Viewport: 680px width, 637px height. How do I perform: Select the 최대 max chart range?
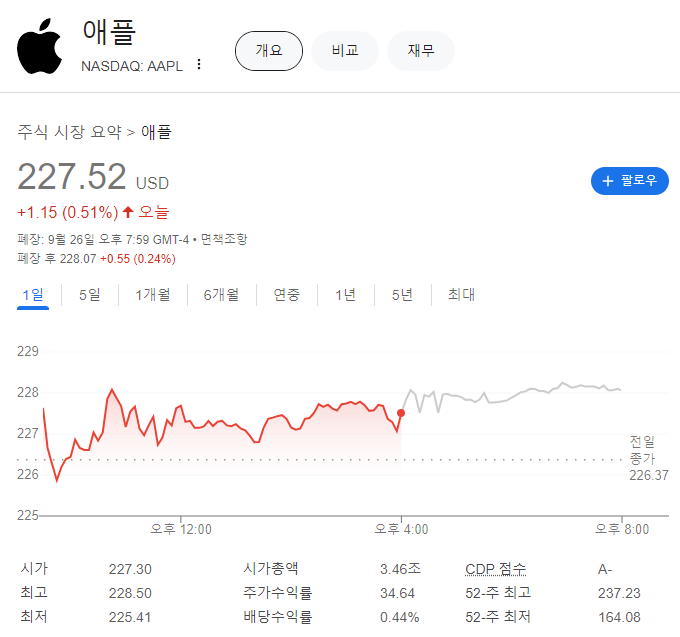461,295
